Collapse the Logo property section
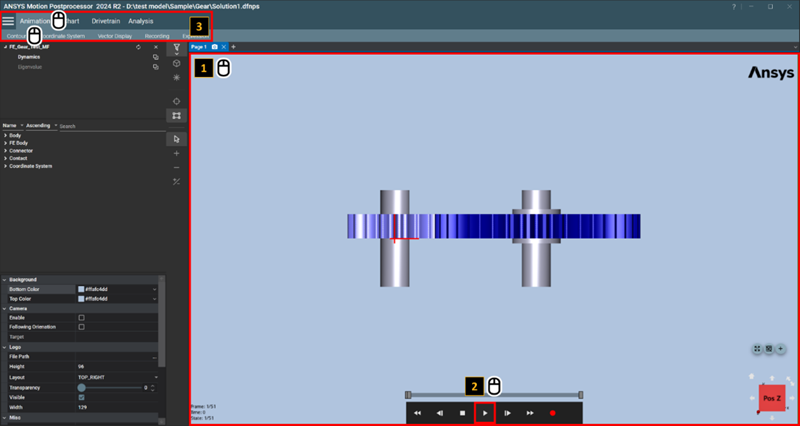800x426 pixels. 5,347
